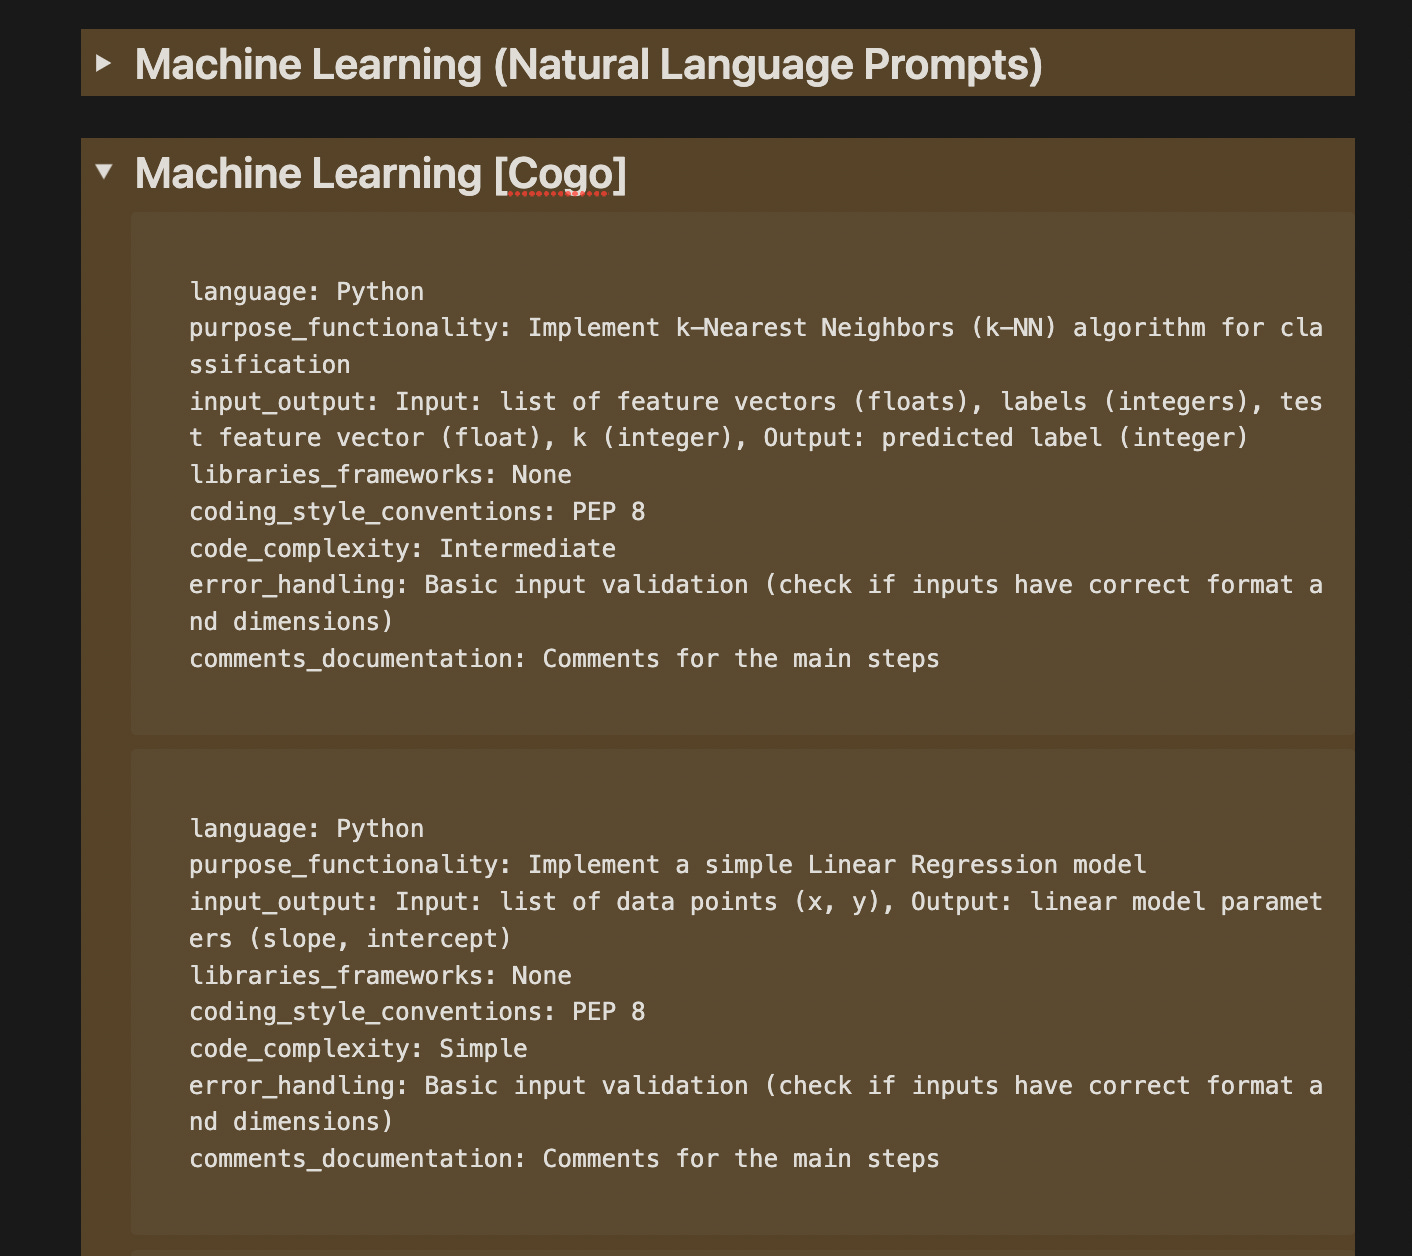Select the k-Nearest Neighbors prompt block
The image size is (1412, 1256).
coord(740,470)
